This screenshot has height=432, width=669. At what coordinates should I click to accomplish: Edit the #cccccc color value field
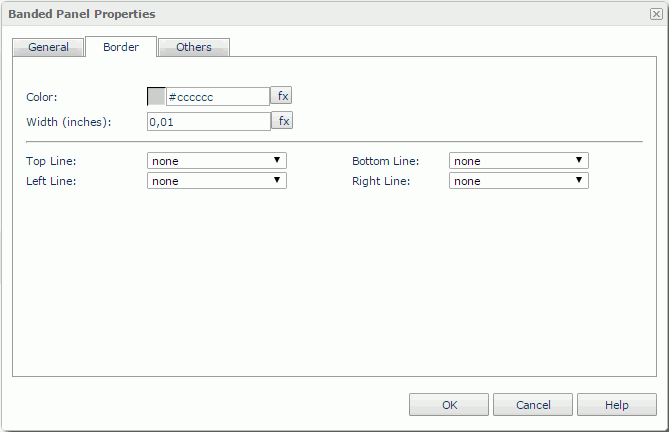point(218,96)
